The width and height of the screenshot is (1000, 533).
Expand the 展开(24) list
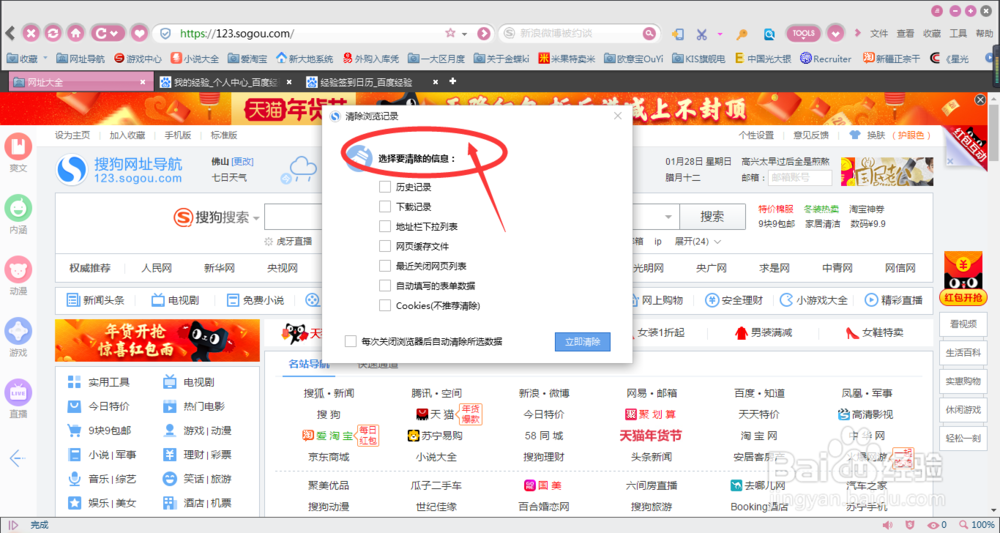(698, 242)
